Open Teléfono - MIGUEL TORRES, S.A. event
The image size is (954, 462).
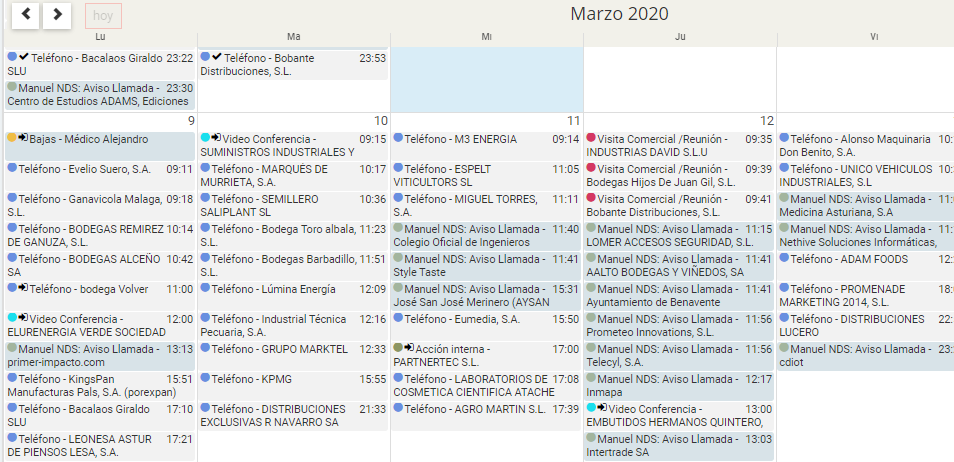coord(486,206)
